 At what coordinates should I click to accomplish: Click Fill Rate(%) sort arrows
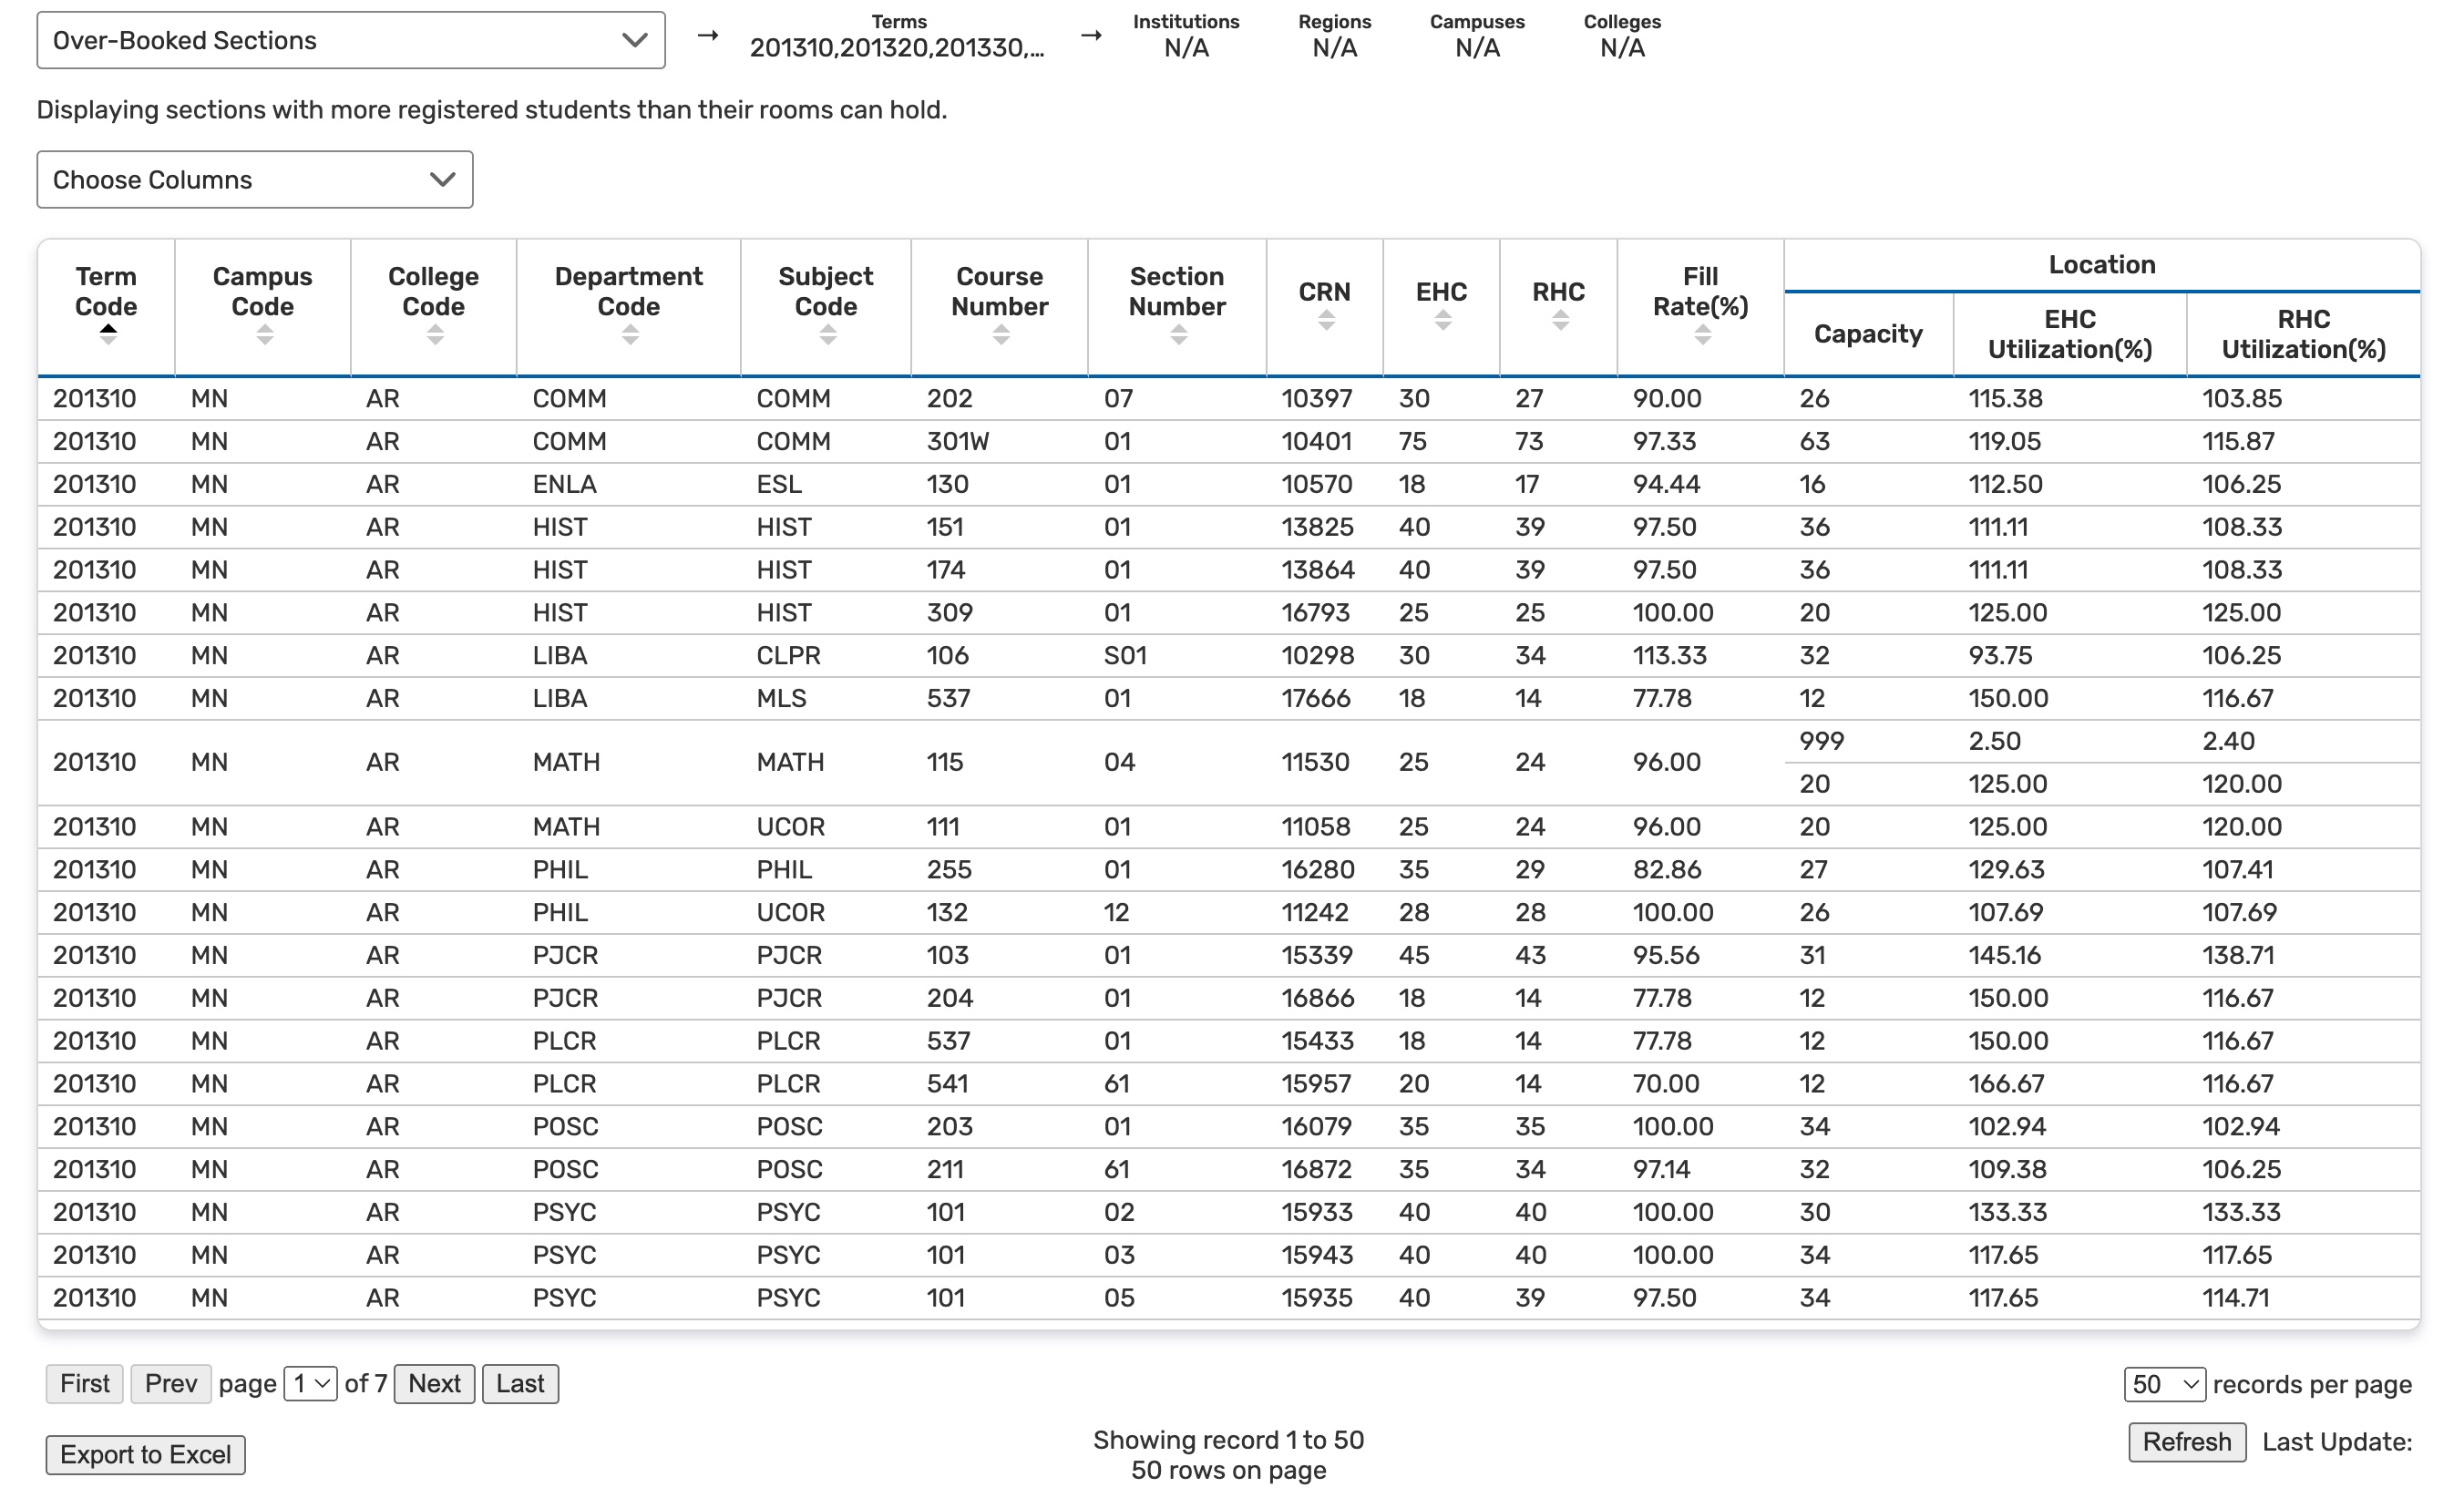pyautogui.click(x=1702, y=335)
